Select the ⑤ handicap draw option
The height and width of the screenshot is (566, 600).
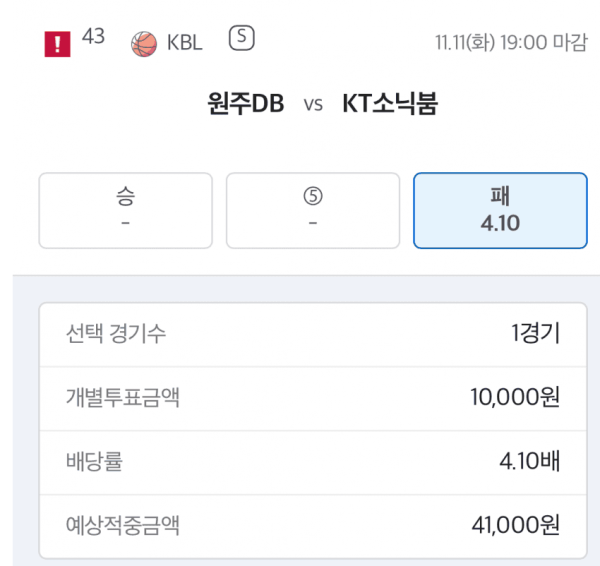(313, 210)
